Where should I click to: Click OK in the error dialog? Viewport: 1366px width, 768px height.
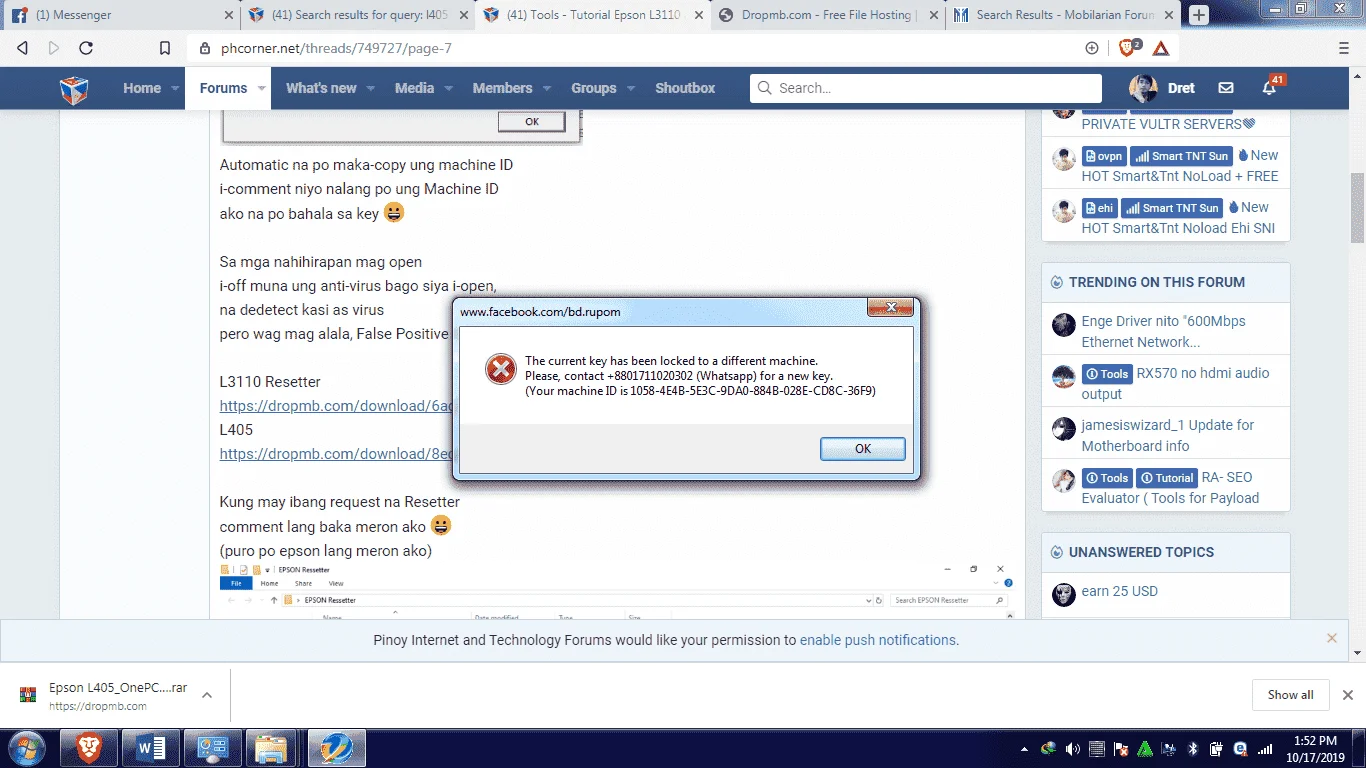coord(862,449)
